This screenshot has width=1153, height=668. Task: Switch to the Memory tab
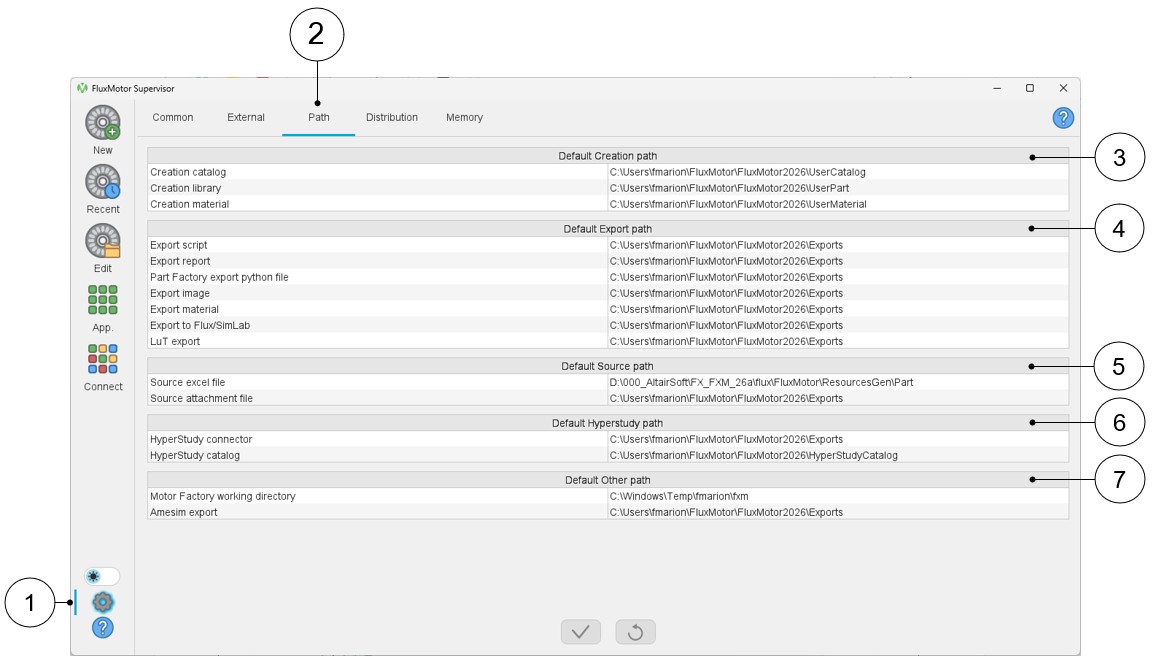point(465,118)
